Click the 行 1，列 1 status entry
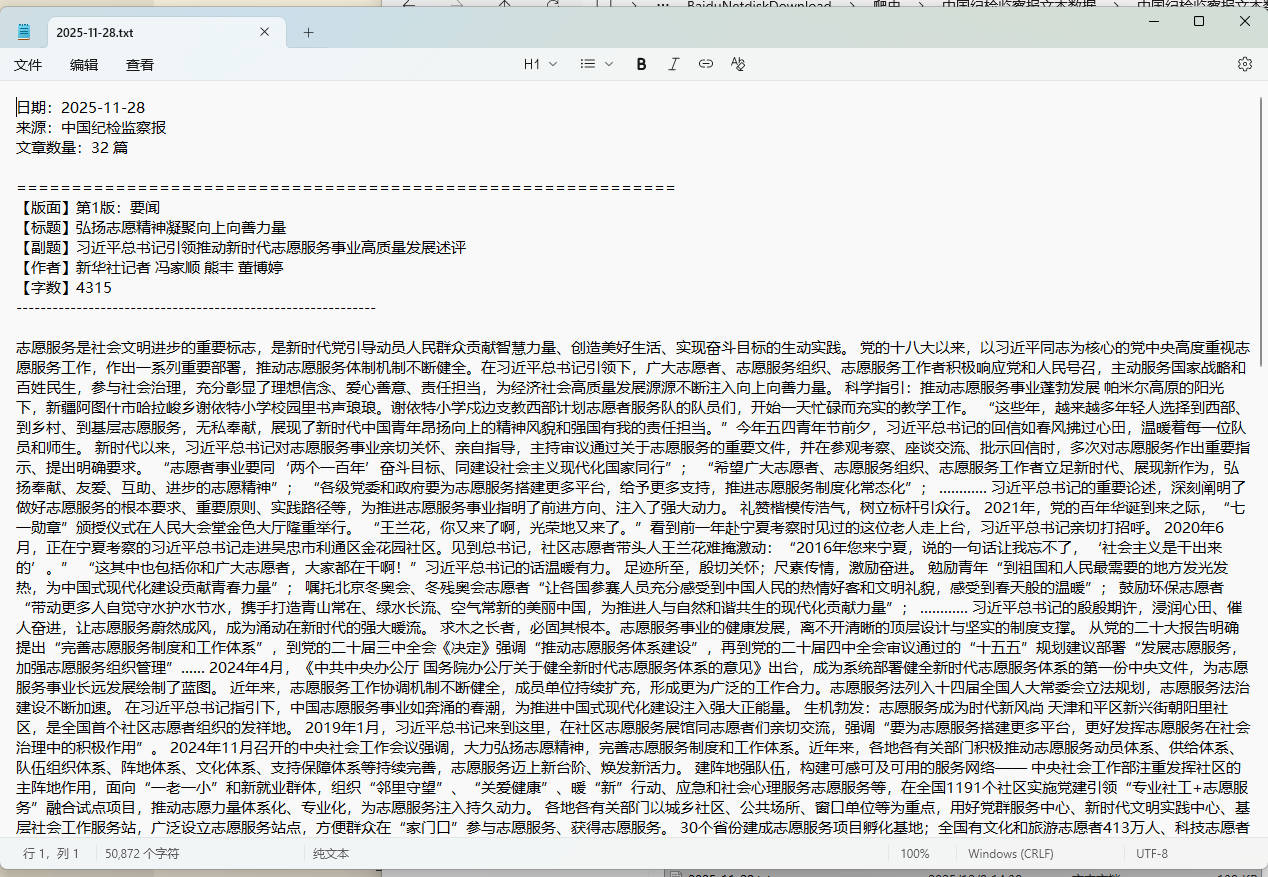 coord(51,854)
